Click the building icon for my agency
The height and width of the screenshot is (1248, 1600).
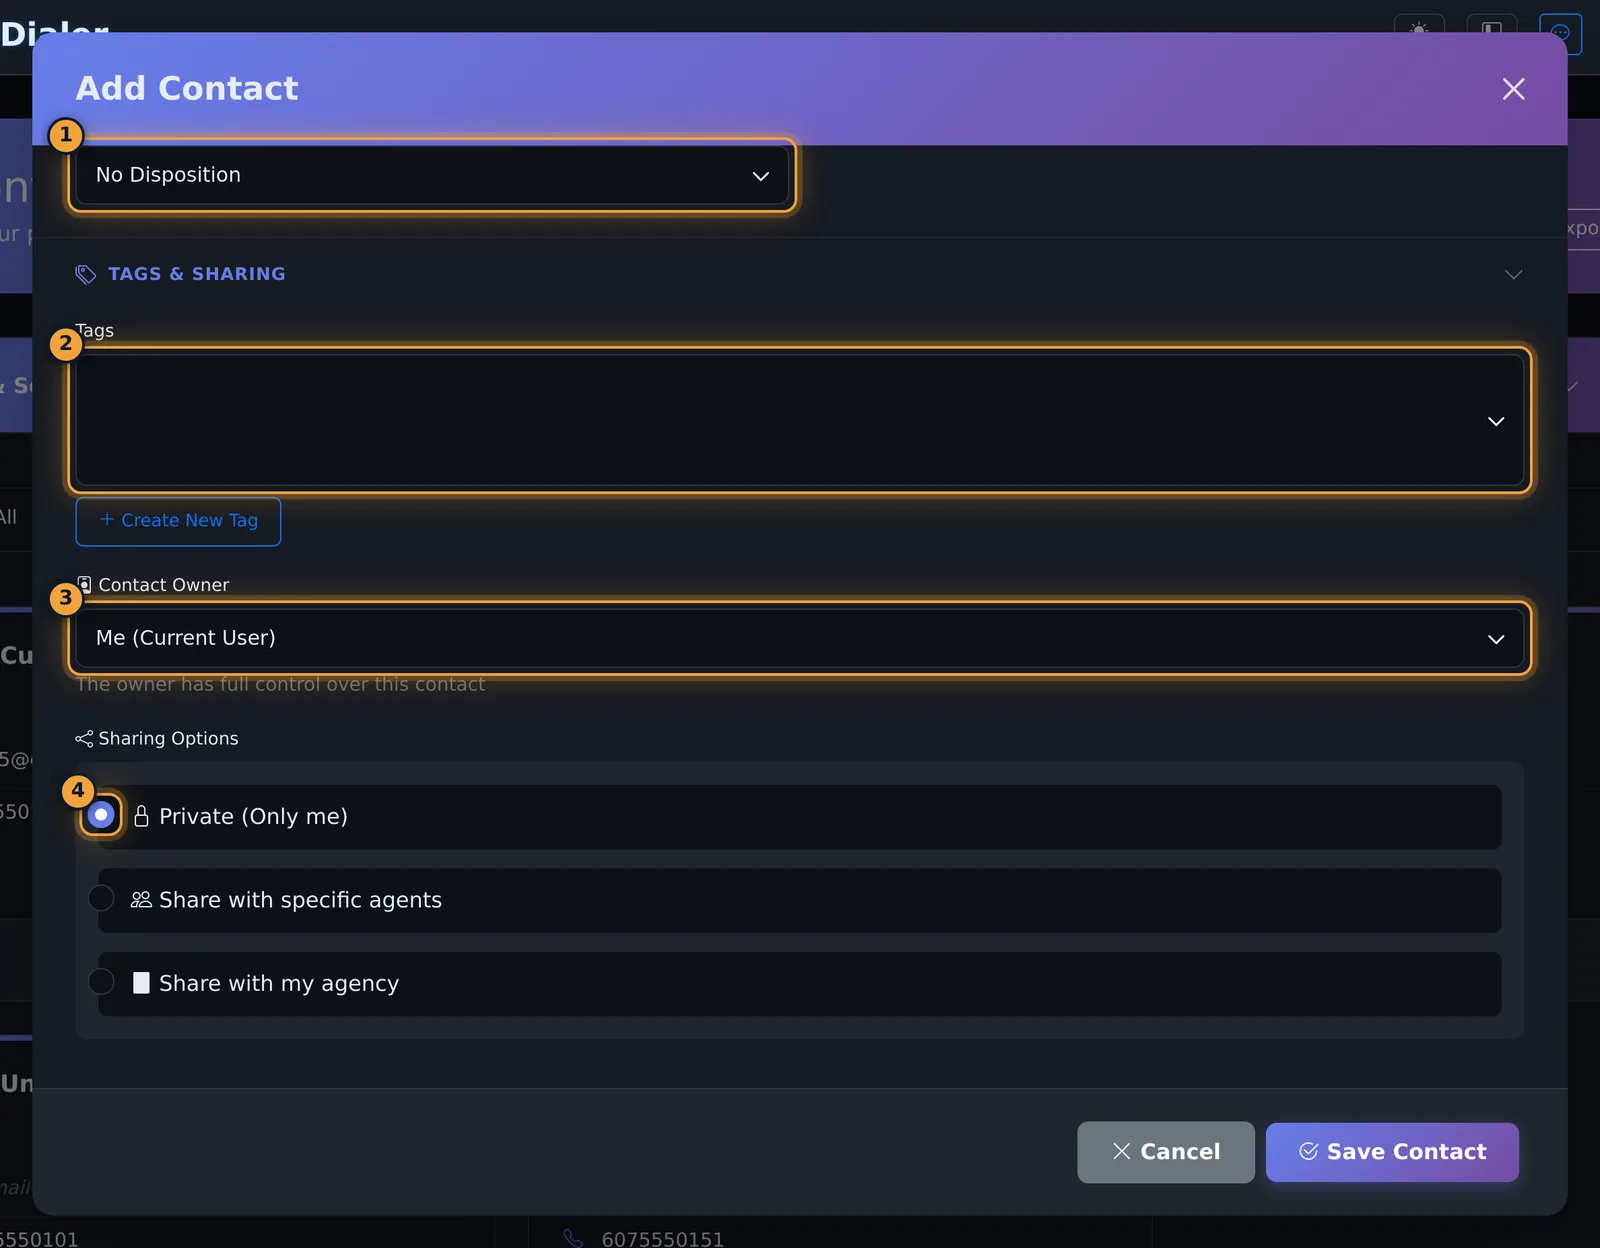(x=141, y=983)
